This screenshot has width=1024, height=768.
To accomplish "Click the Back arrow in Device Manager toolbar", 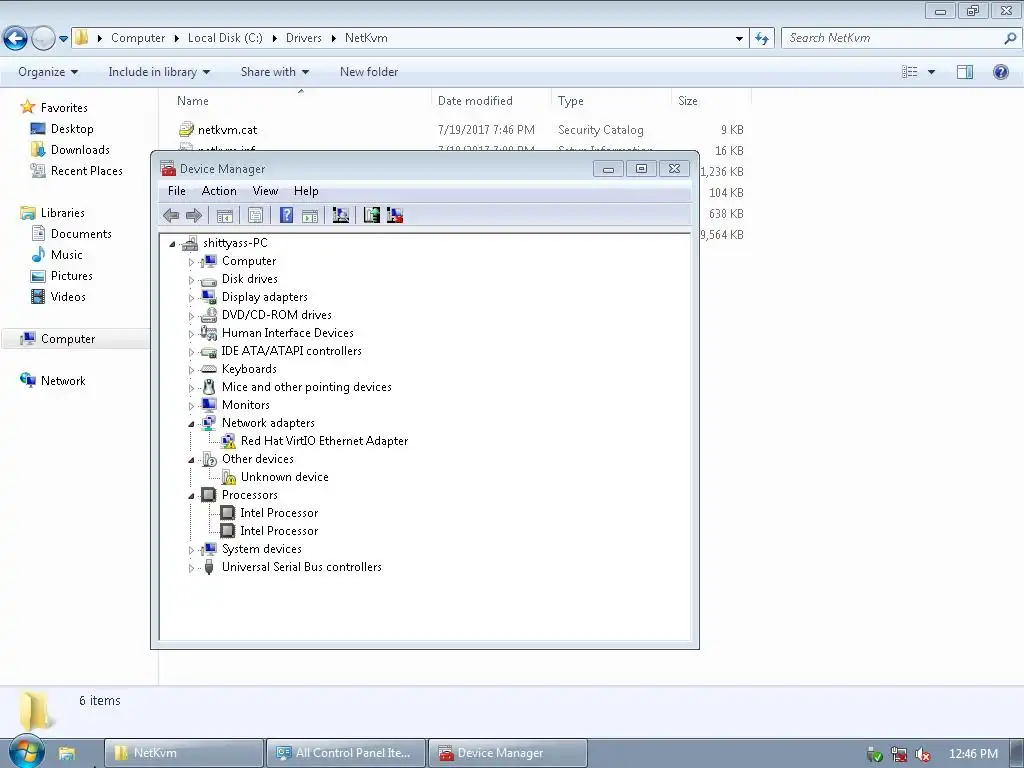I will (x=171, y=215).
